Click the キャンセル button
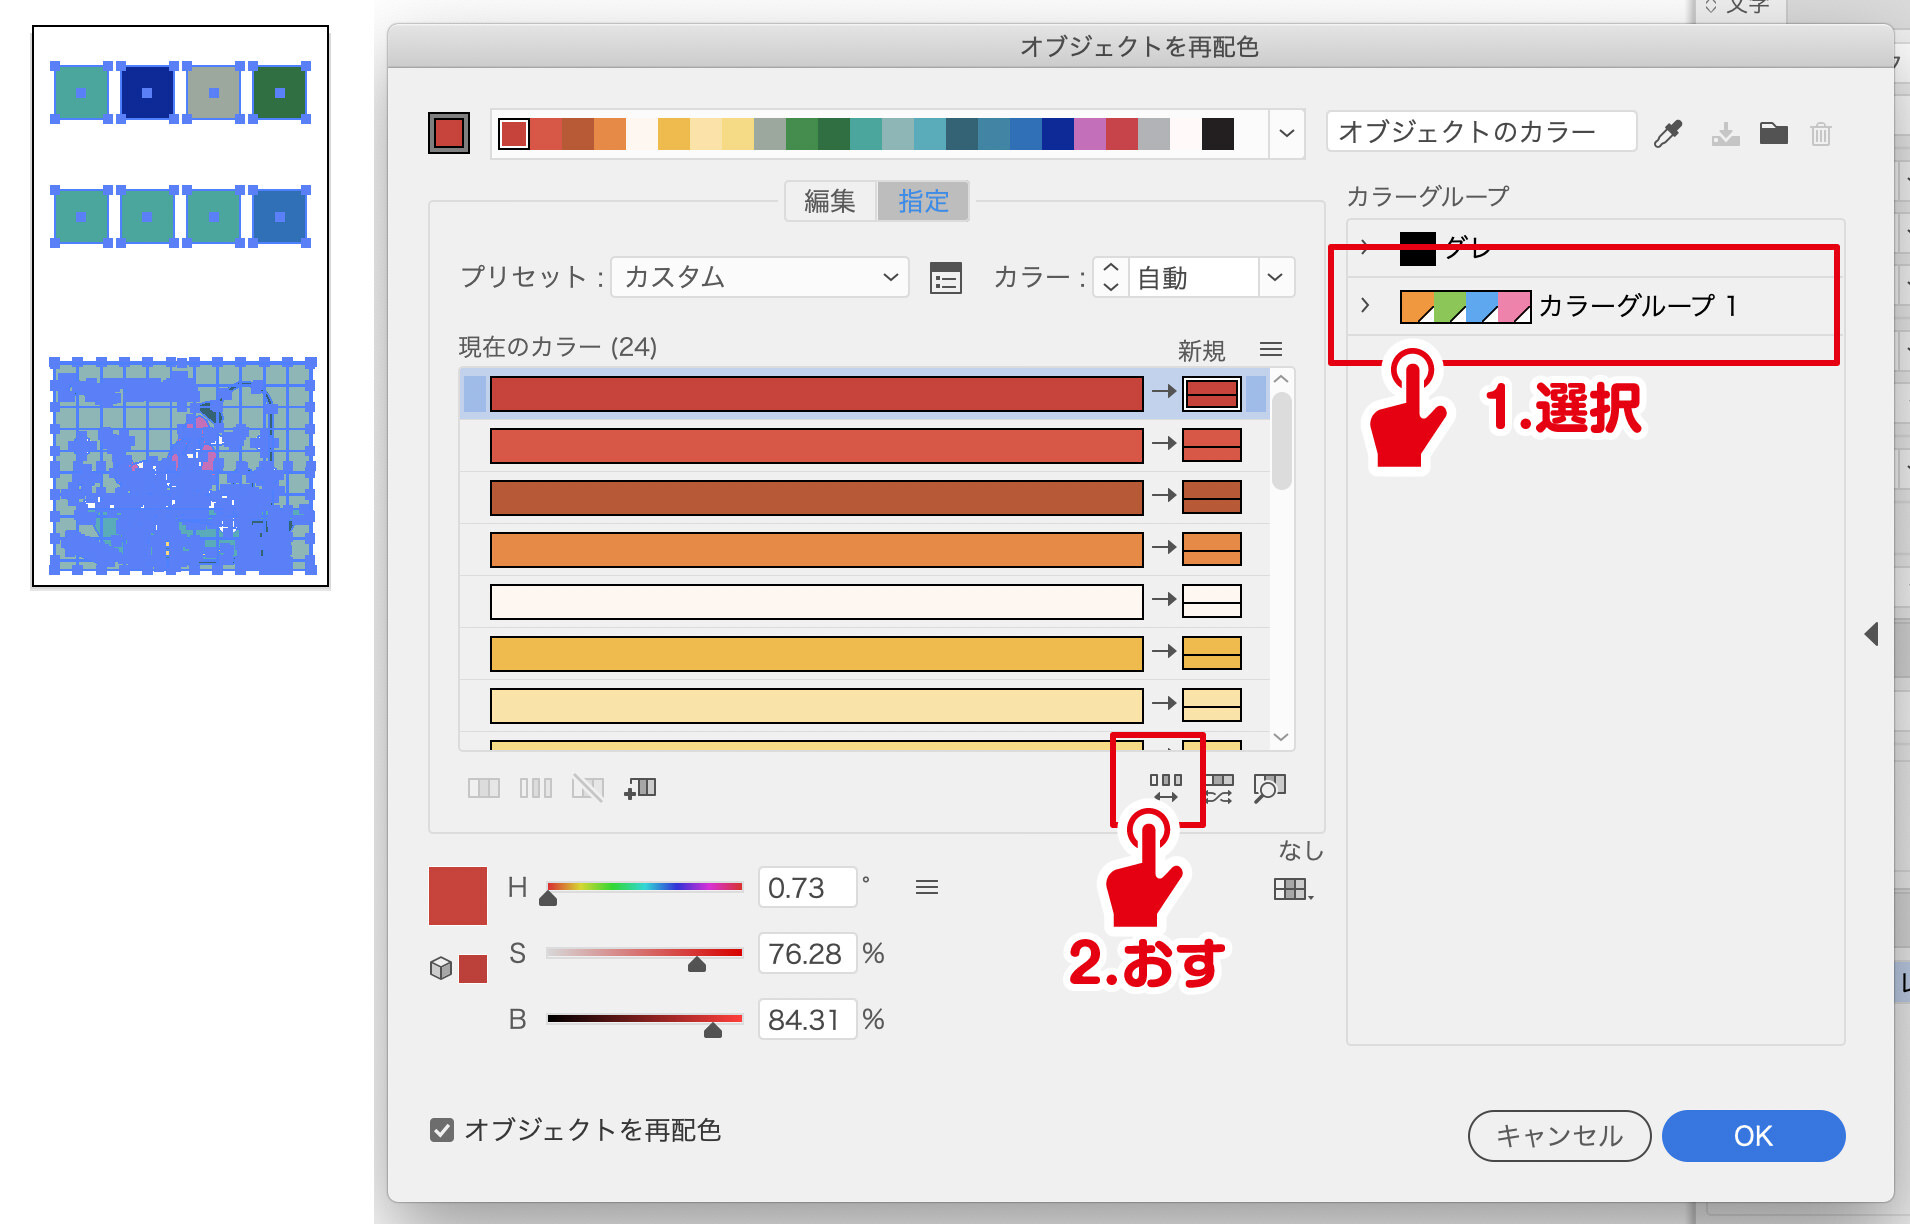The image size is (1910, 1224). tap(1559, 1136)
